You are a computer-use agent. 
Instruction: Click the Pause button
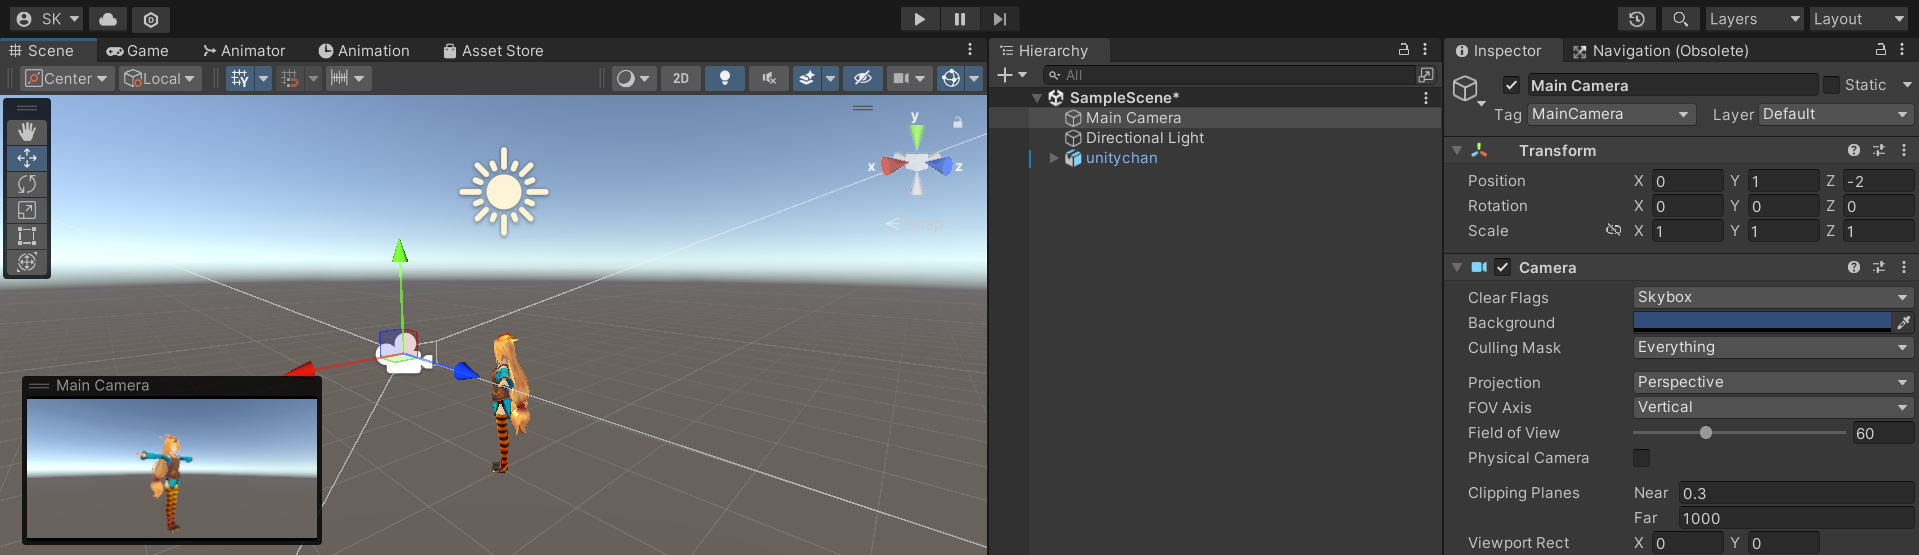click(x=959, y=19)
